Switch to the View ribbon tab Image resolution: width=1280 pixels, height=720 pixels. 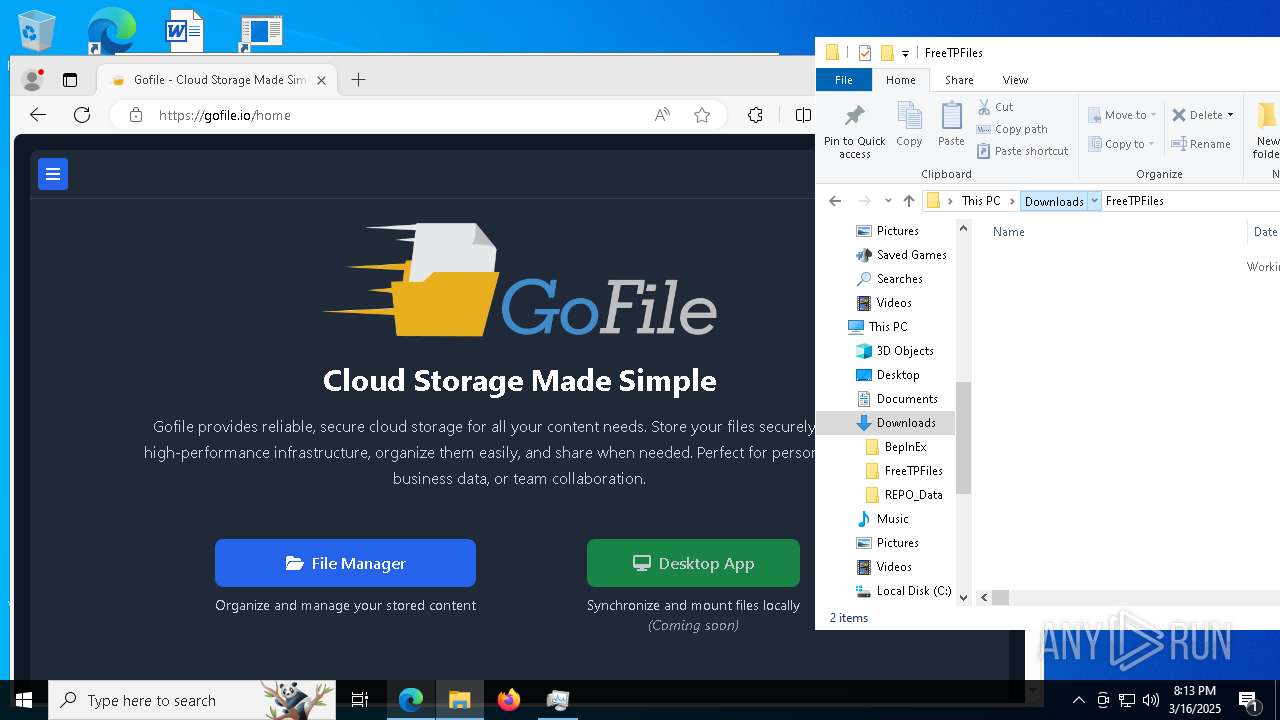pos(1015,80)
